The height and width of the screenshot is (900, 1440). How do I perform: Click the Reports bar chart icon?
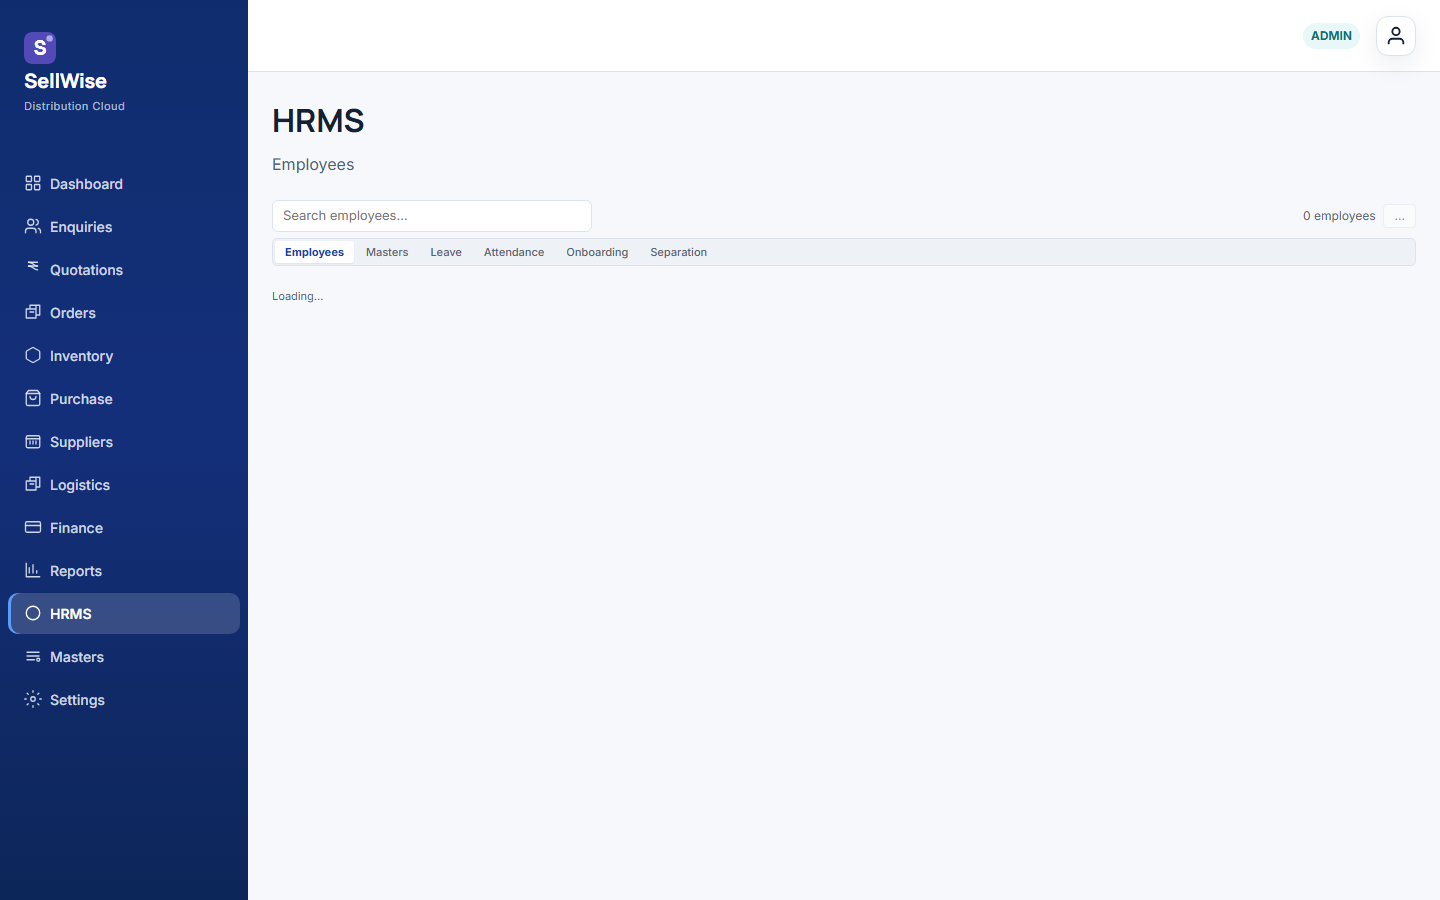pos(33,570)
